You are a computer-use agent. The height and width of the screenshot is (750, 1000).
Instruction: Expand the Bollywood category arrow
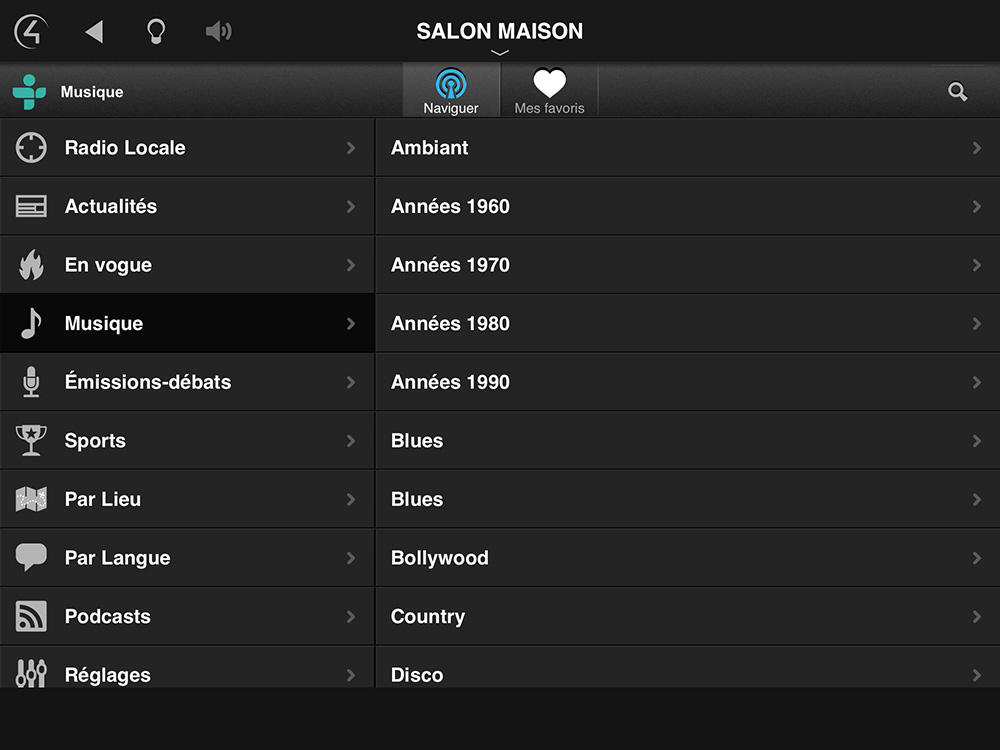coord(976,558)
